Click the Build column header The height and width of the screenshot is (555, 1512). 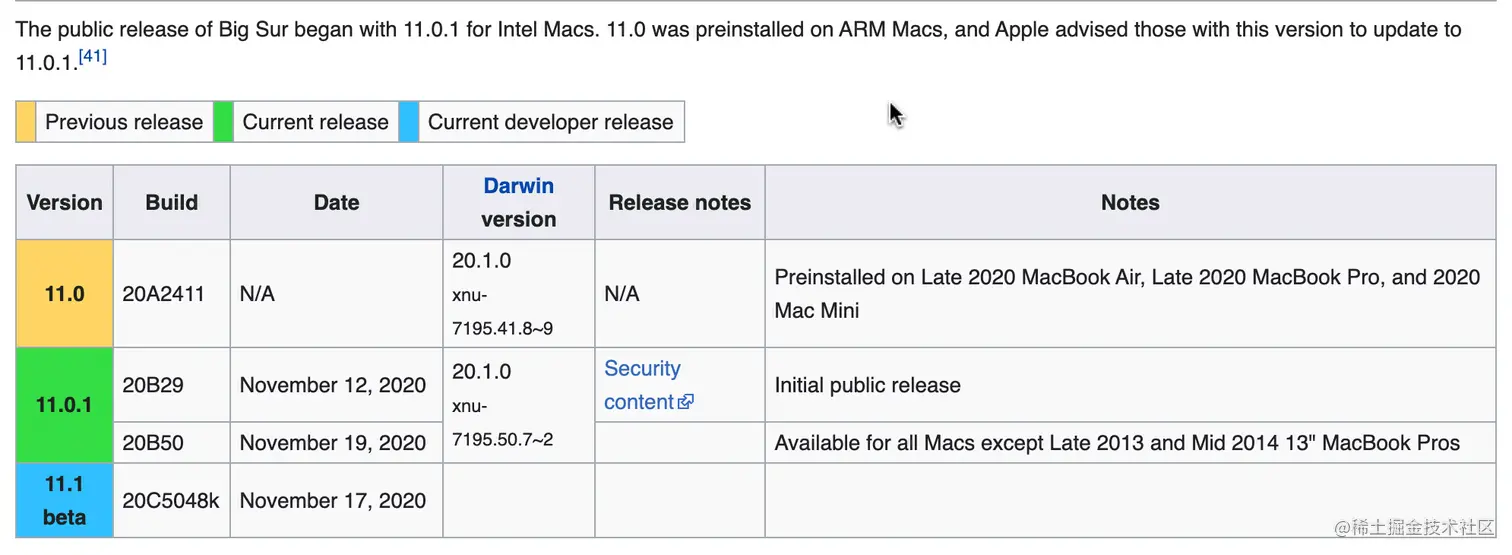(x=172, y=202)
